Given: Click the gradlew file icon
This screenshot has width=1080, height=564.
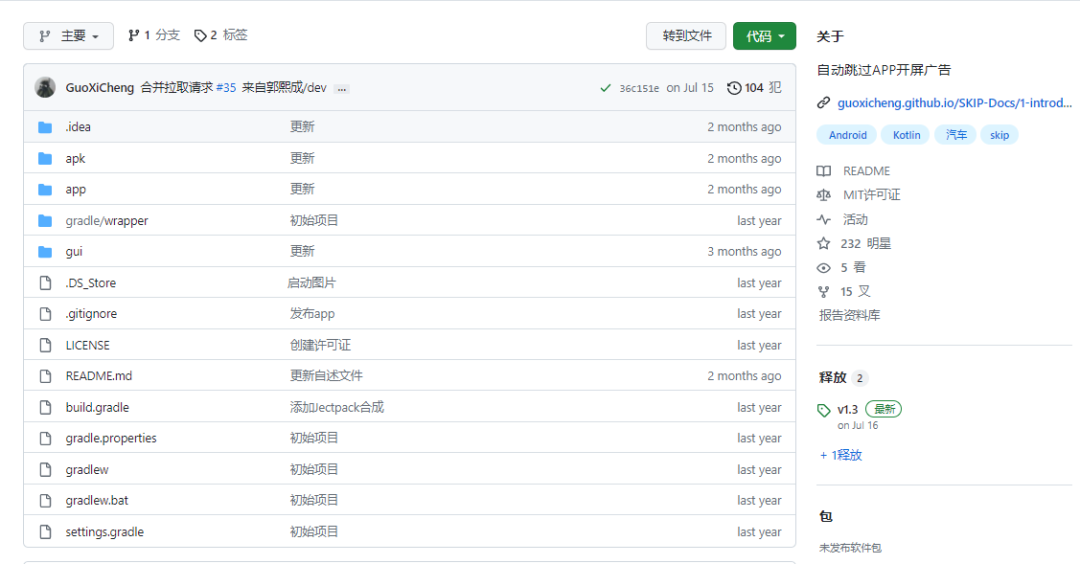Looking at the screenshot, I should pos(45,470).
